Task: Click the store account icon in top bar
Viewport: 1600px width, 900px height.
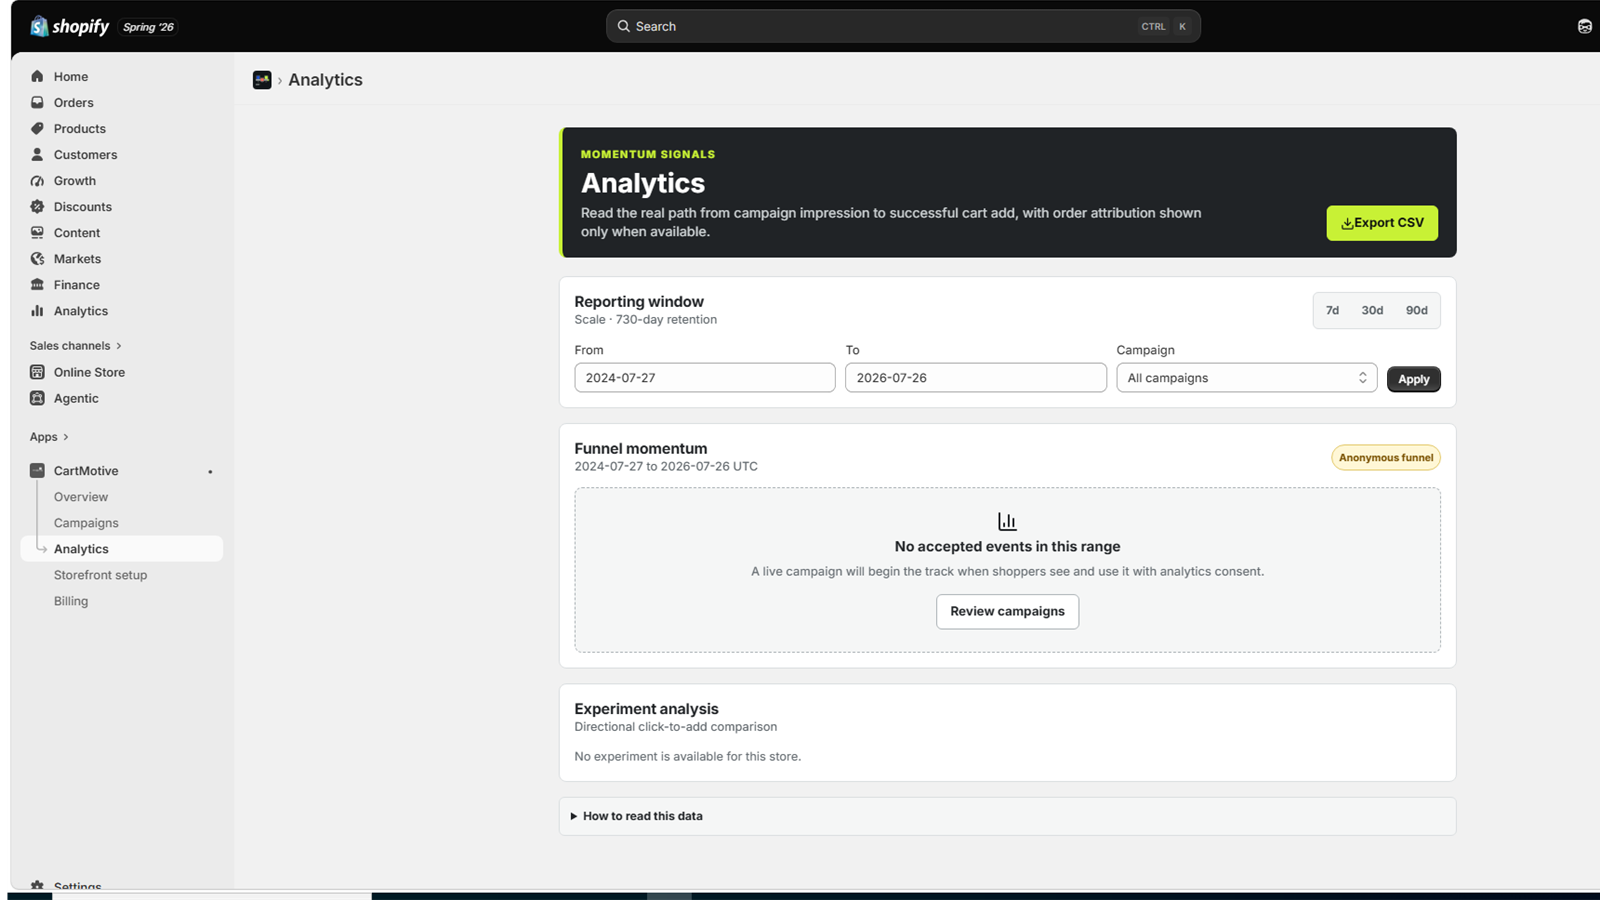Action: pyautogui.click(x=1585, y=26)
